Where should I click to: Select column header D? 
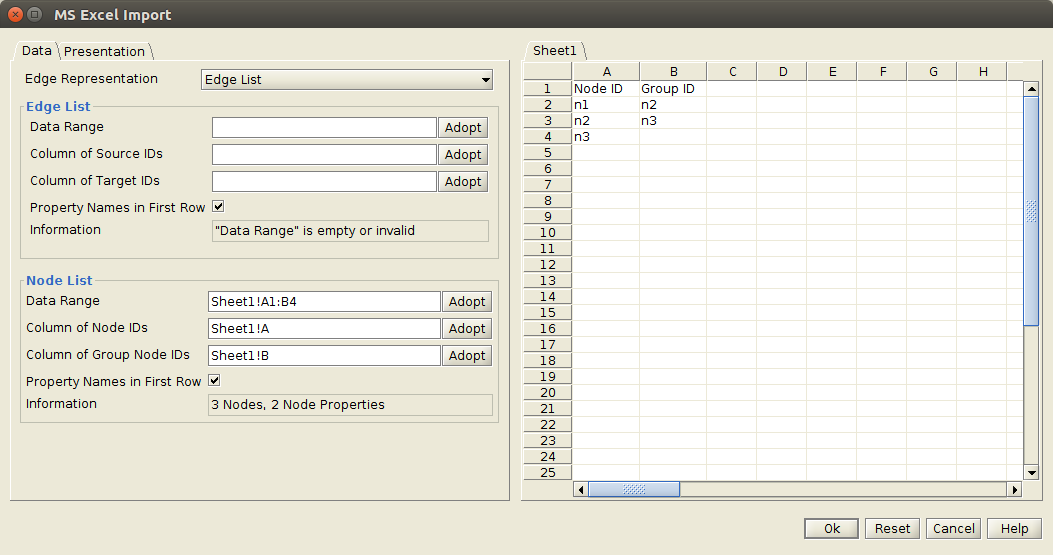pyautogui.click(x=782, y=72)
